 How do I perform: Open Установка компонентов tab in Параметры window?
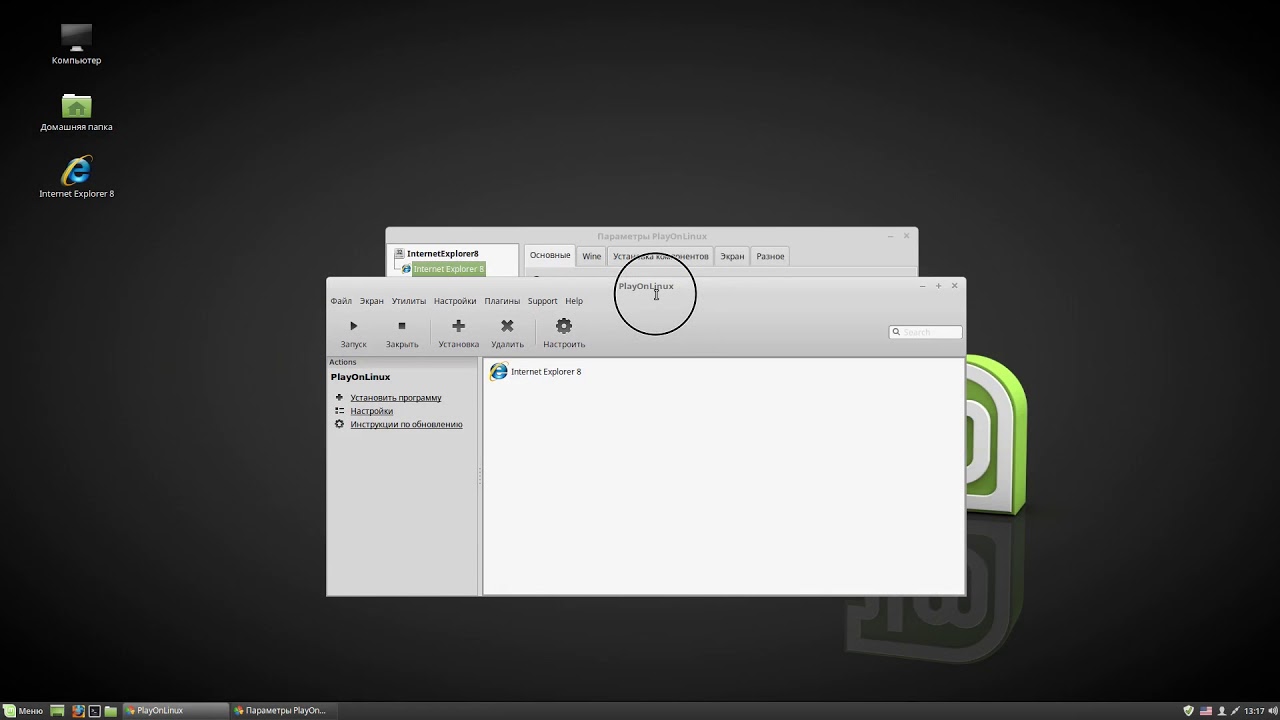(661, 257)
